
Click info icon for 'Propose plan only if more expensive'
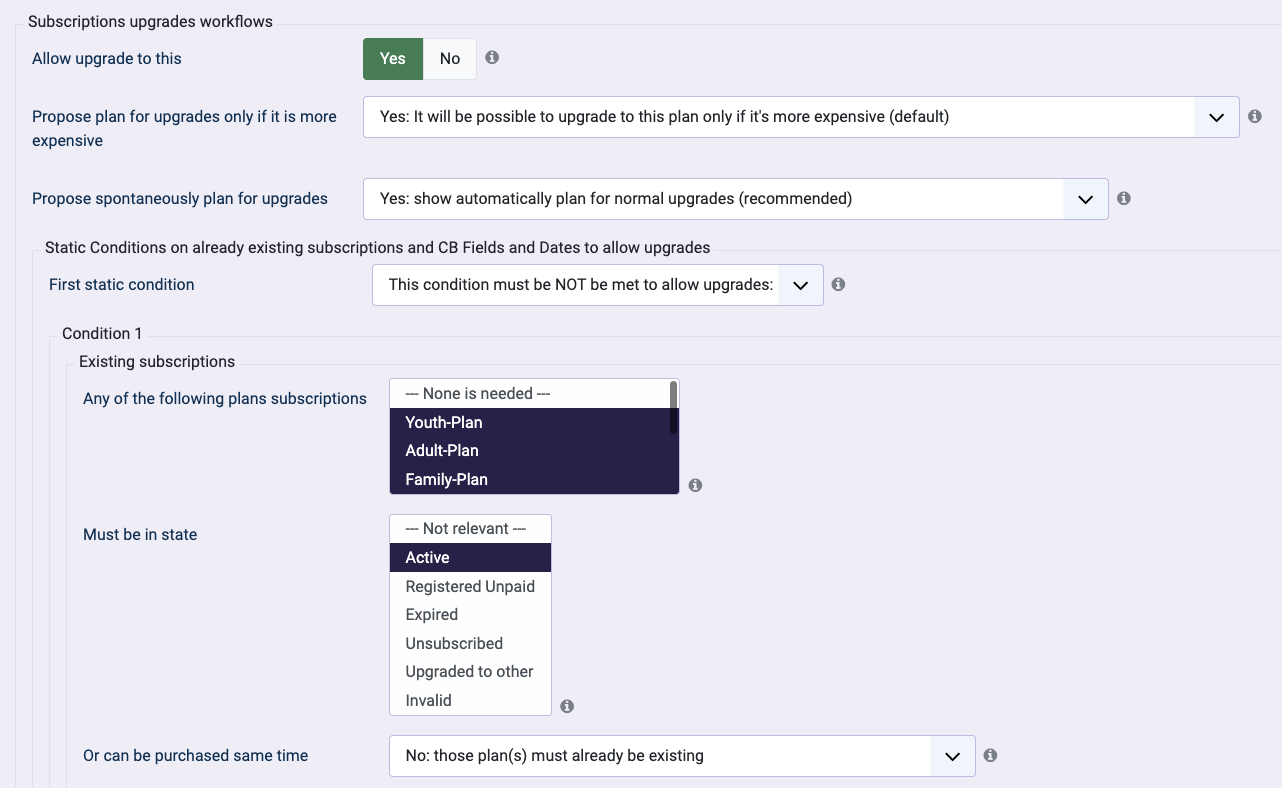1255,116
